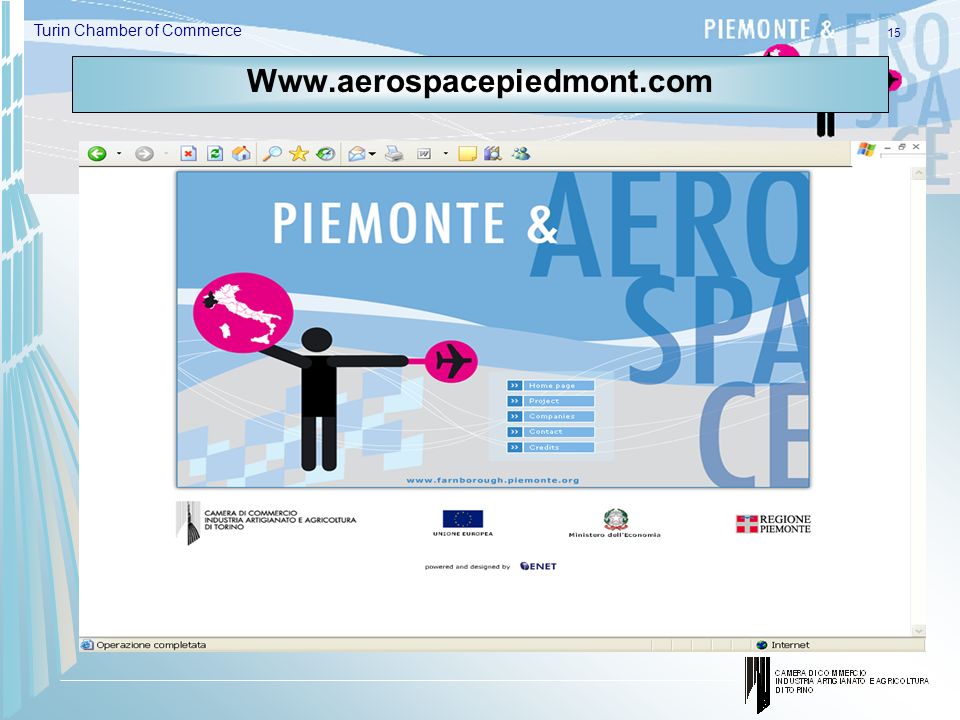Click the Regione Piemonte logo

[773, 524]
